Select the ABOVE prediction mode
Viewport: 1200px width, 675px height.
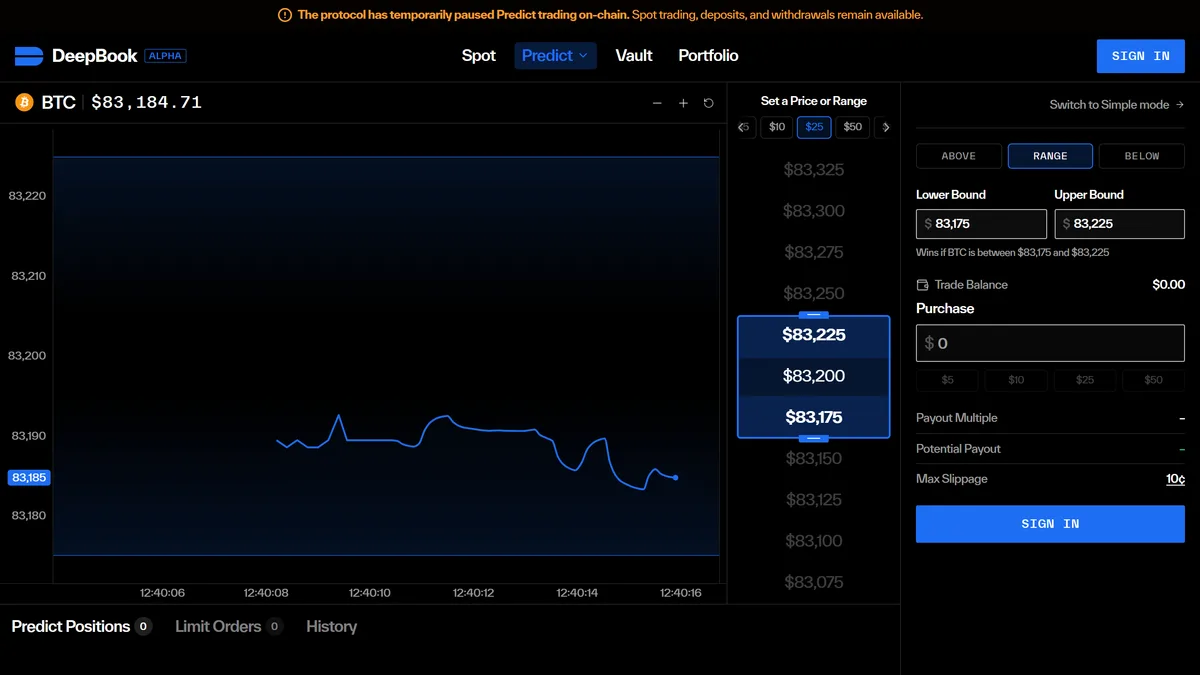pos(958,156)
